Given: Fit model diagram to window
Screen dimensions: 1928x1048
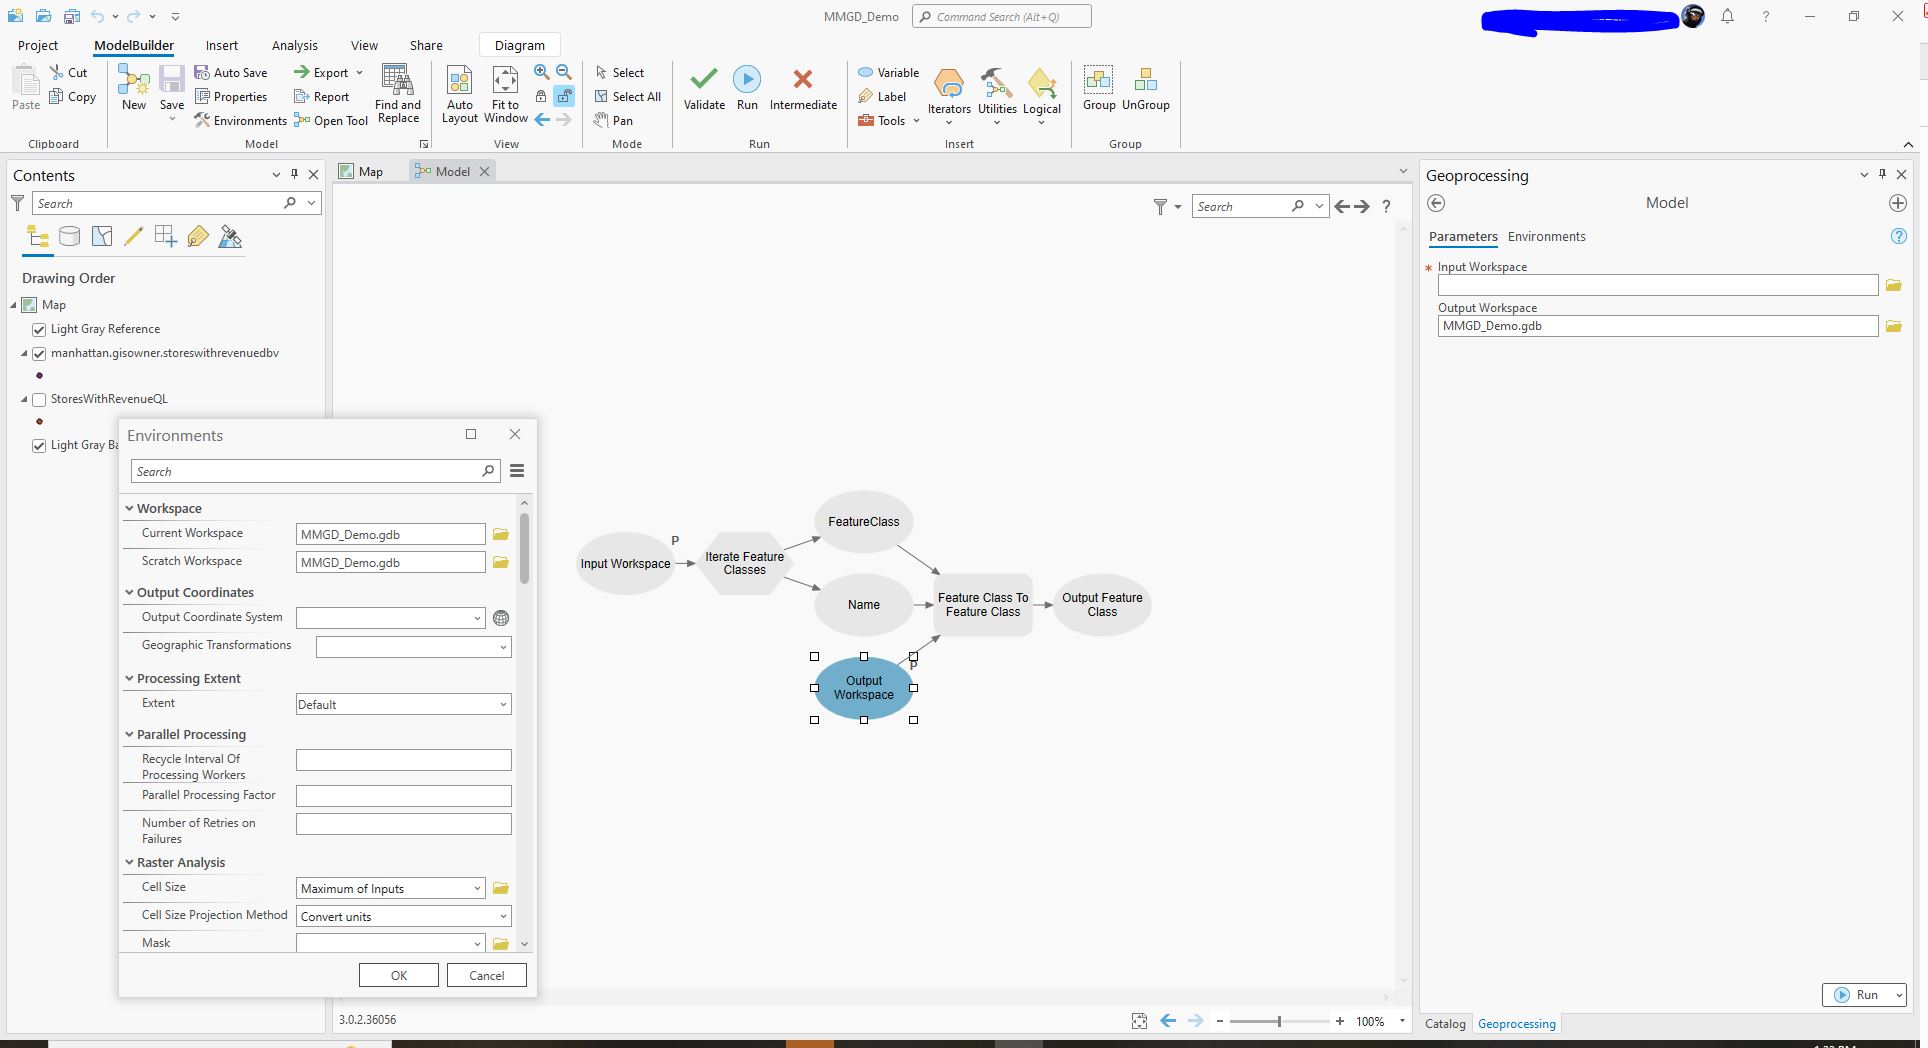Looking at the screenshot, I should click(x=505, y=95).
